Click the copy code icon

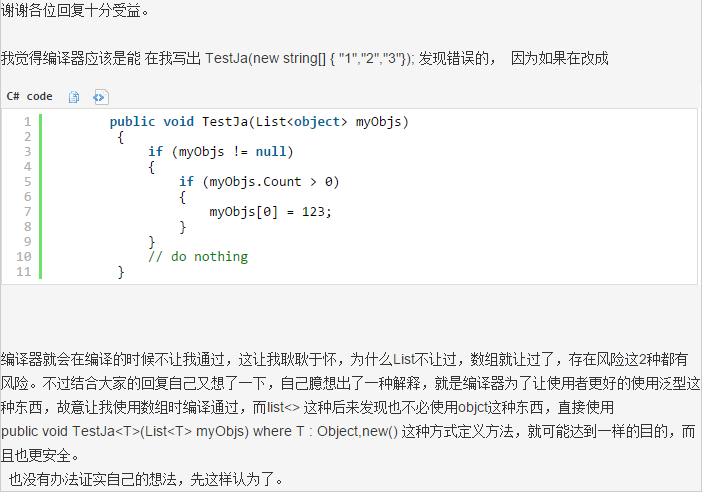[x=74, y=97]
